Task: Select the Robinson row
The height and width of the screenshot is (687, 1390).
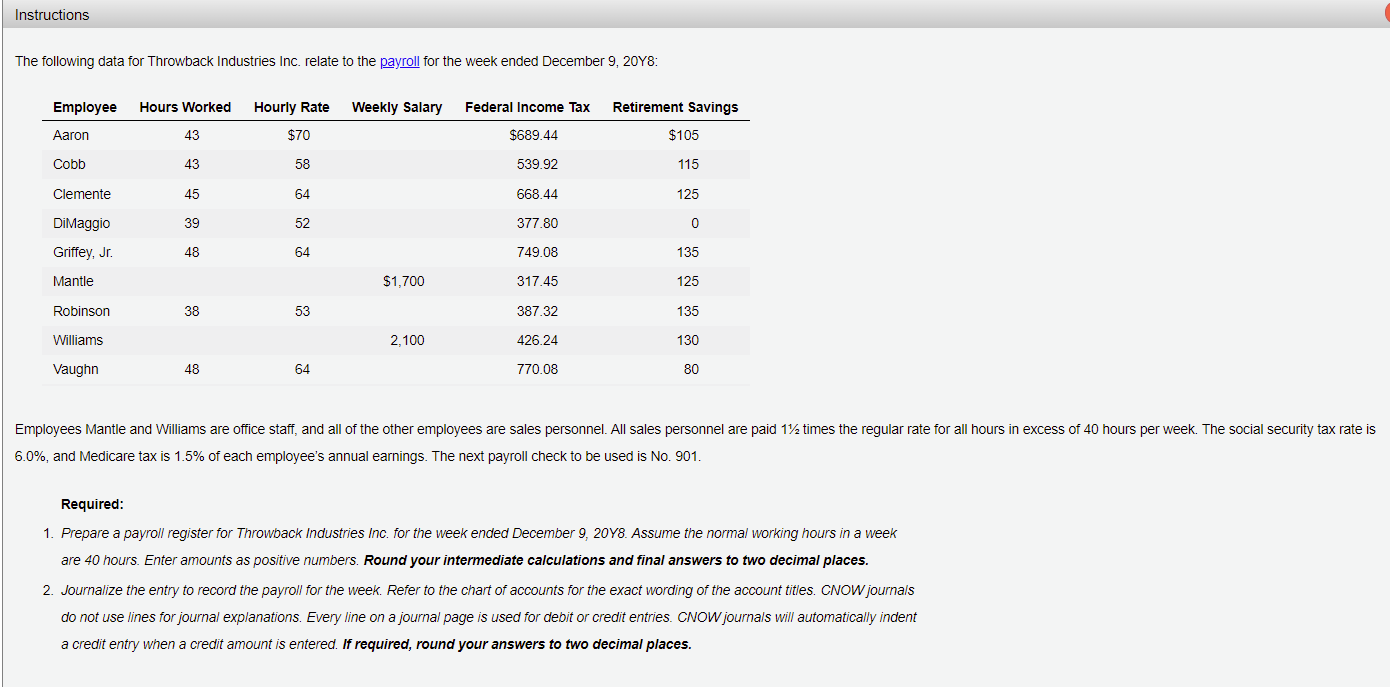Action: (x=81, y=311)
